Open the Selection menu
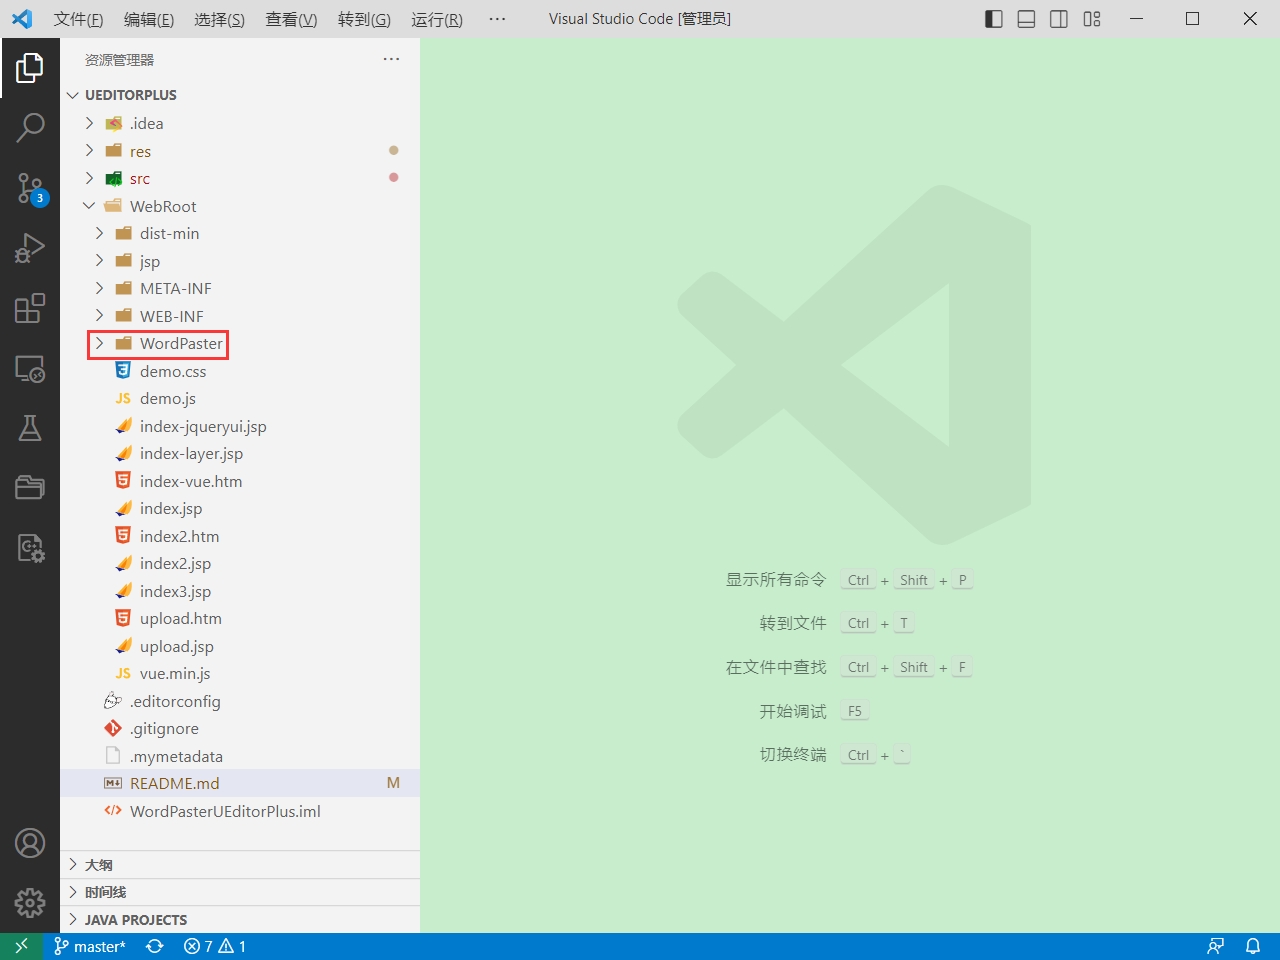This screenshot has height=960, width=1280. 219,19
